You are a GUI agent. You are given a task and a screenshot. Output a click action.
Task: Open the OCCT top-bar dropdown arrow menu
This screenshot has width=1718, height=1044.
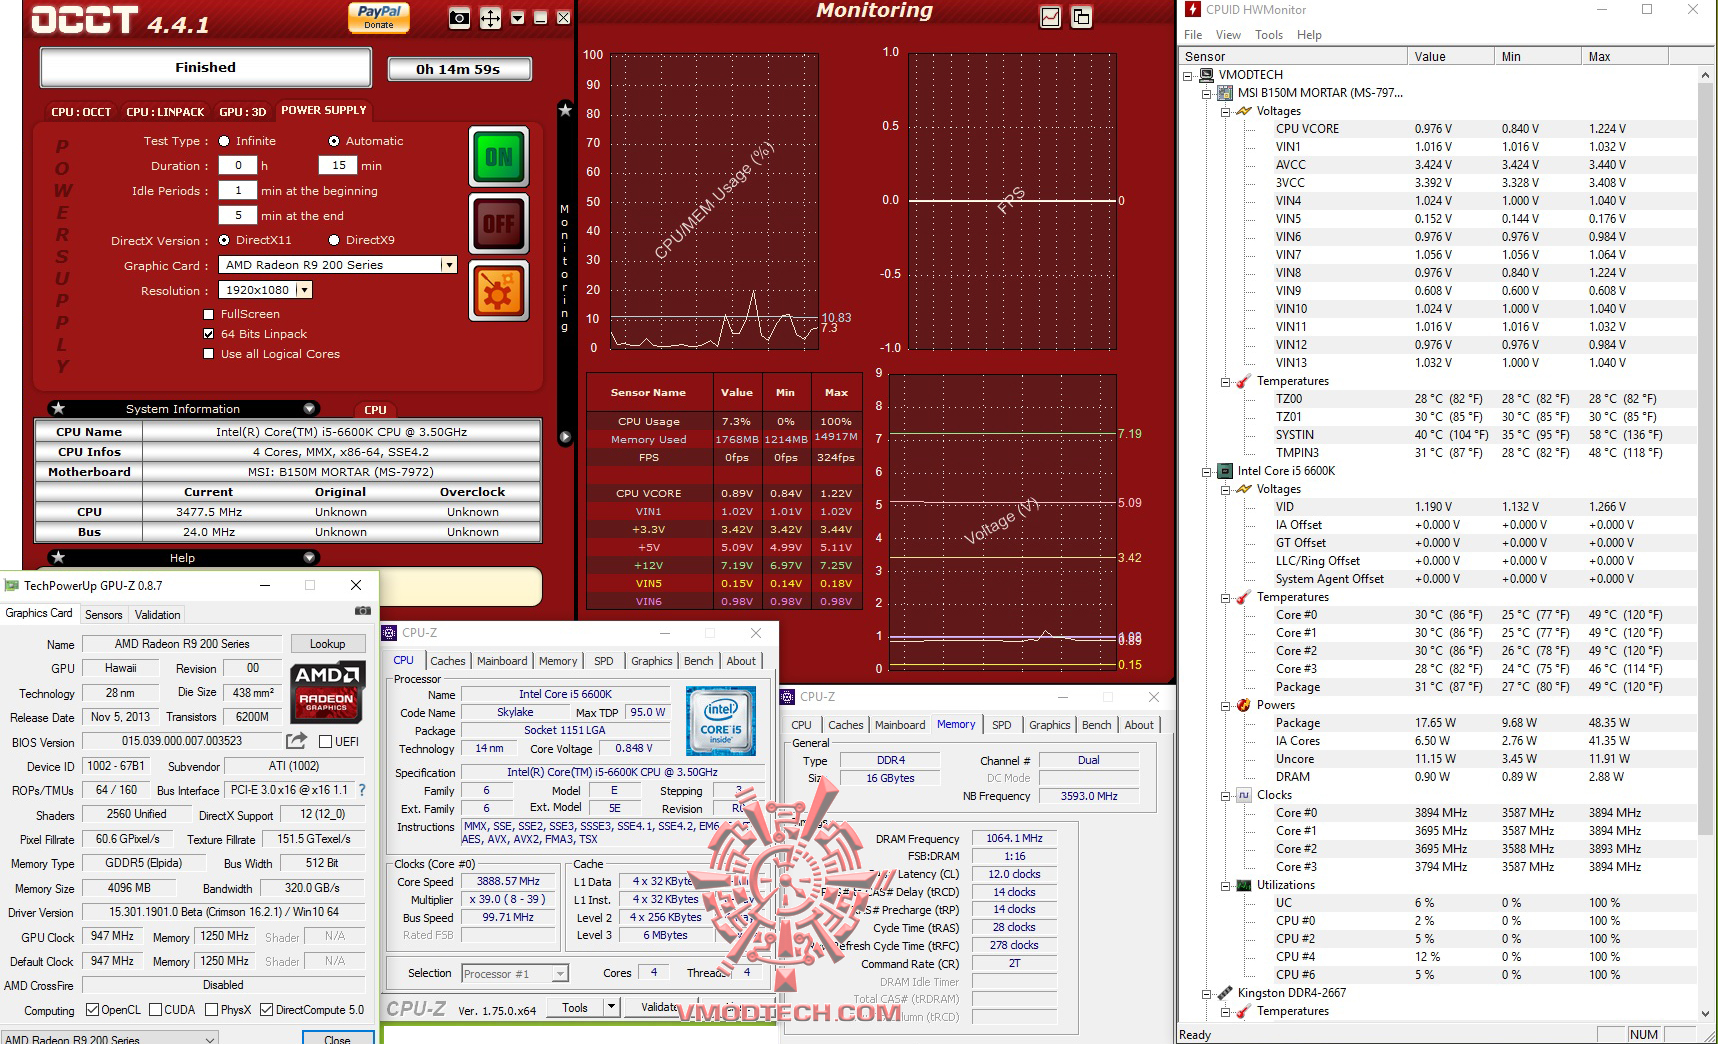click(x=517, y=18)
